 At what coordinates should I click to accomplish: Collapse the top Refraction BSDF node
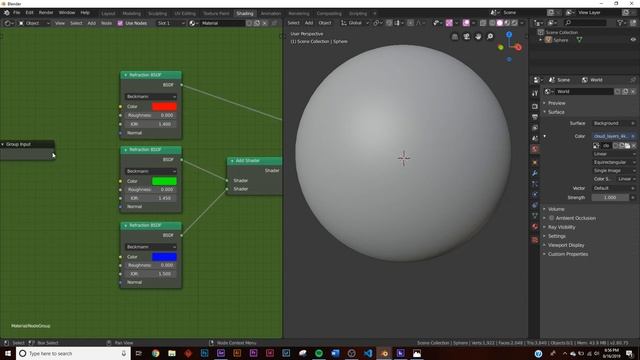pos(125,75)
